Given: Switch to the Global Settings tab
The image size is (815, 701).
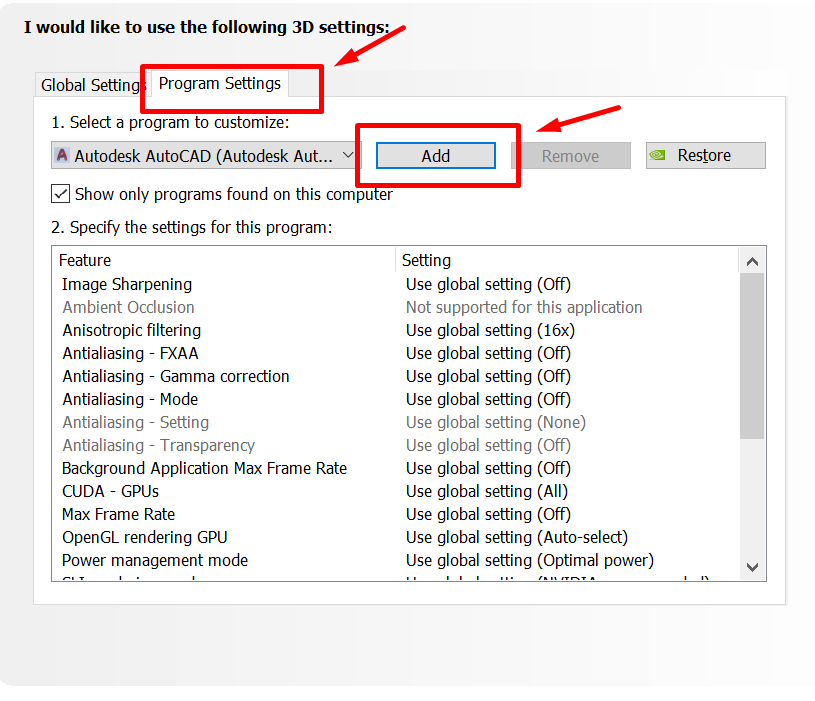Looking at the screenshot, I should tap(90, 85).
